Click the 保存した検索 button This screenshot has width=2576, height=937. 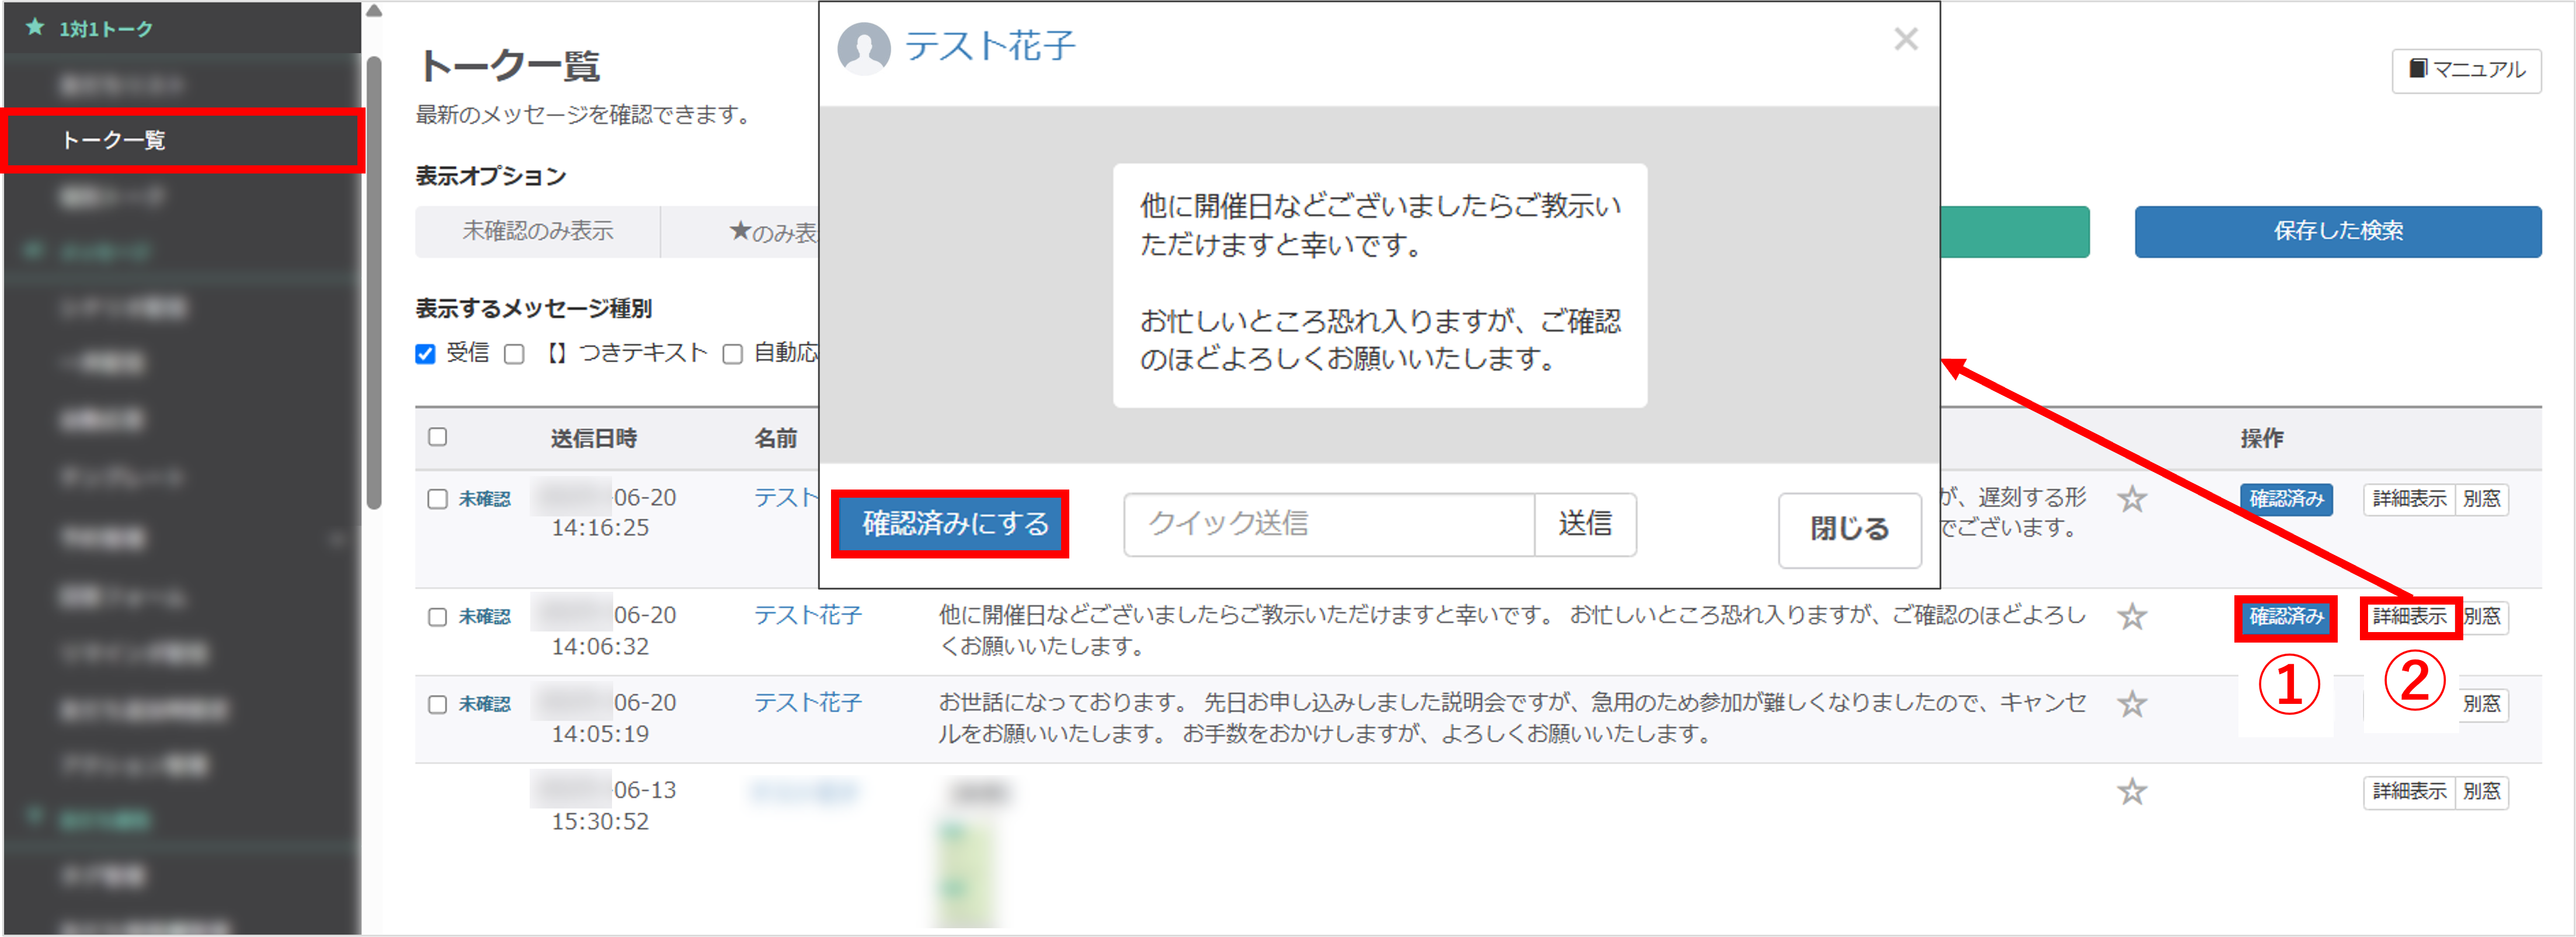click(x=2337, y=231)
